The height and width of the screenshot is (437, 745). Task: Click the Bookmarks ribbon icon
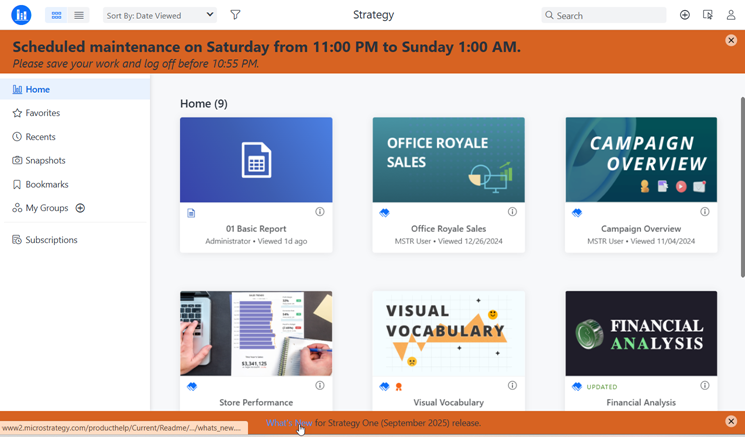pyautogui.click(x=17, y=184)
